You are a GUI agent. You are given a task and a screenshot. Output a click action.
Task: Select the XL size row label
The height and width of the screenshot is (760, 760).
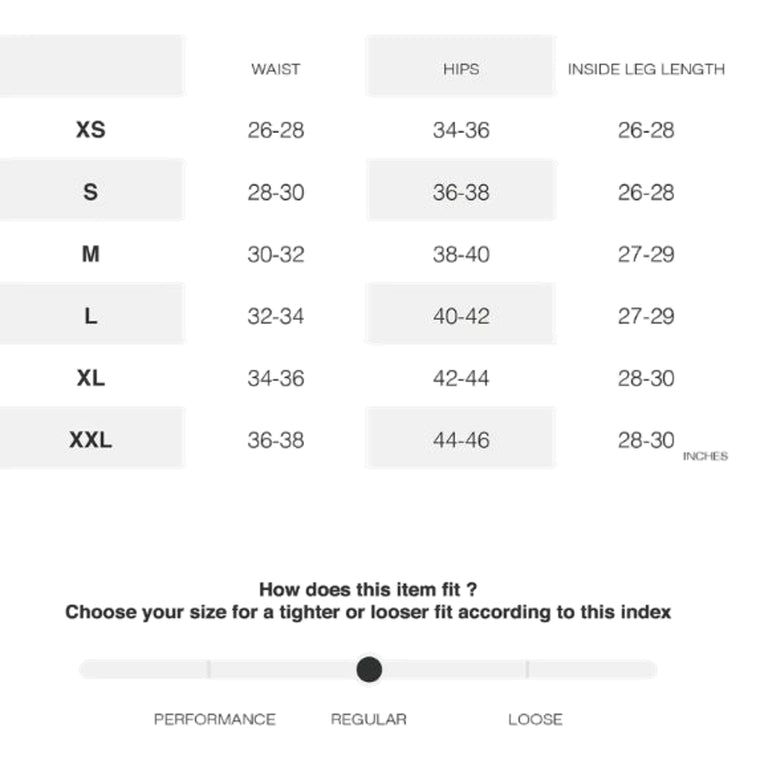[x=90, y=378]
